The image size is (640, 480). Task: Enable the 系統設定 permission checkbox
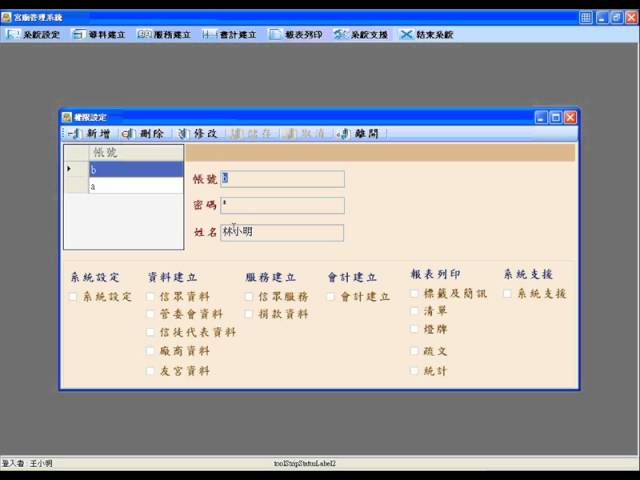coord(73,297)
